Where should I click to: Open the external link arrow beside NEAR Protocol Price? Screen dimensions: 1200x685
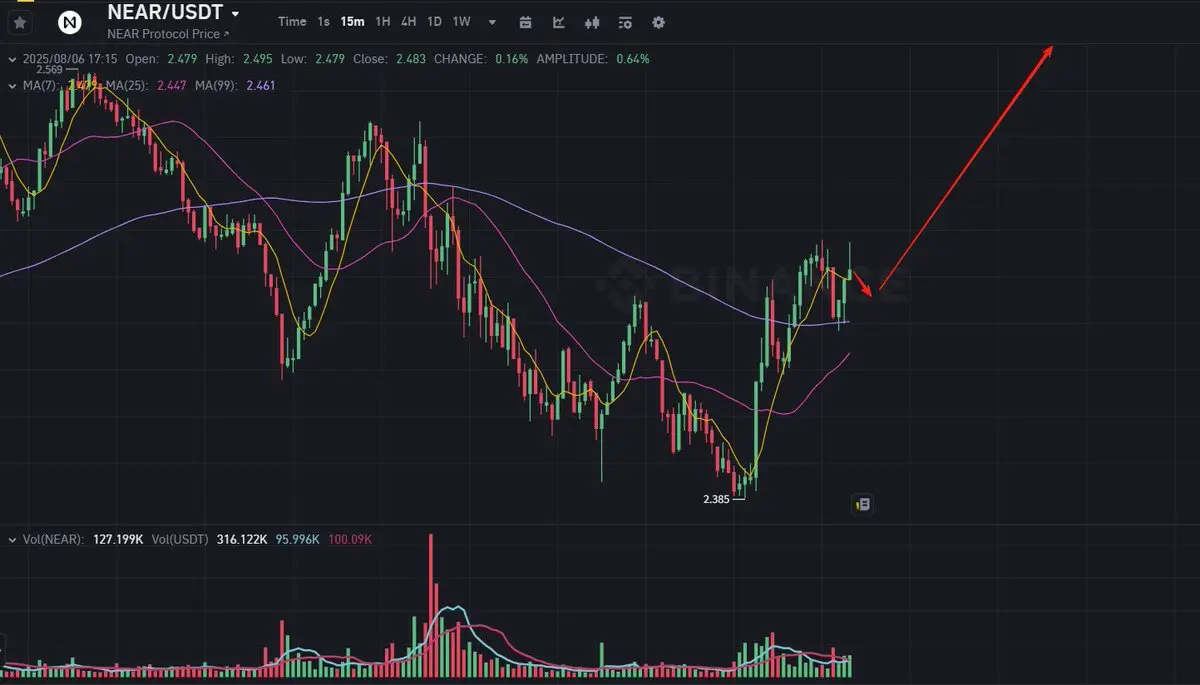(x=226, y=35)
